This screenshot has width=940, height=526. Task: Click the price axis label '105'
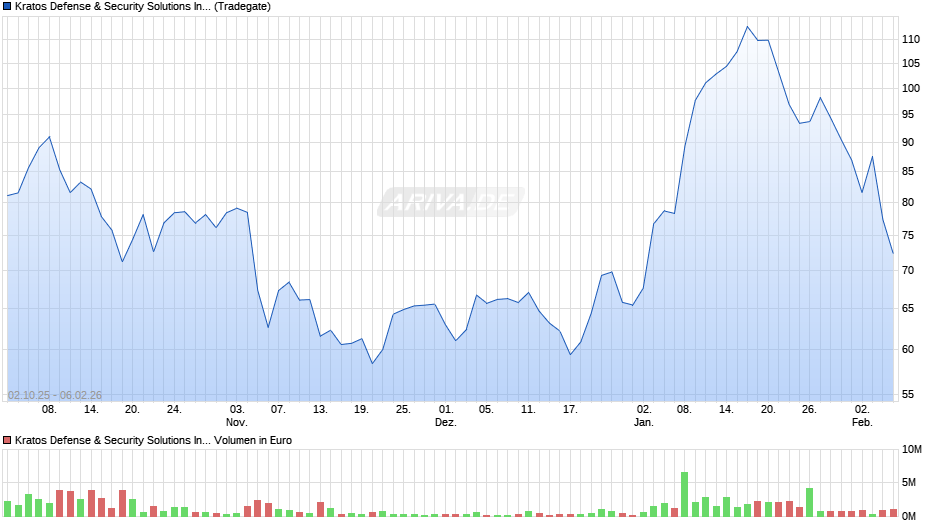(911, 64)
